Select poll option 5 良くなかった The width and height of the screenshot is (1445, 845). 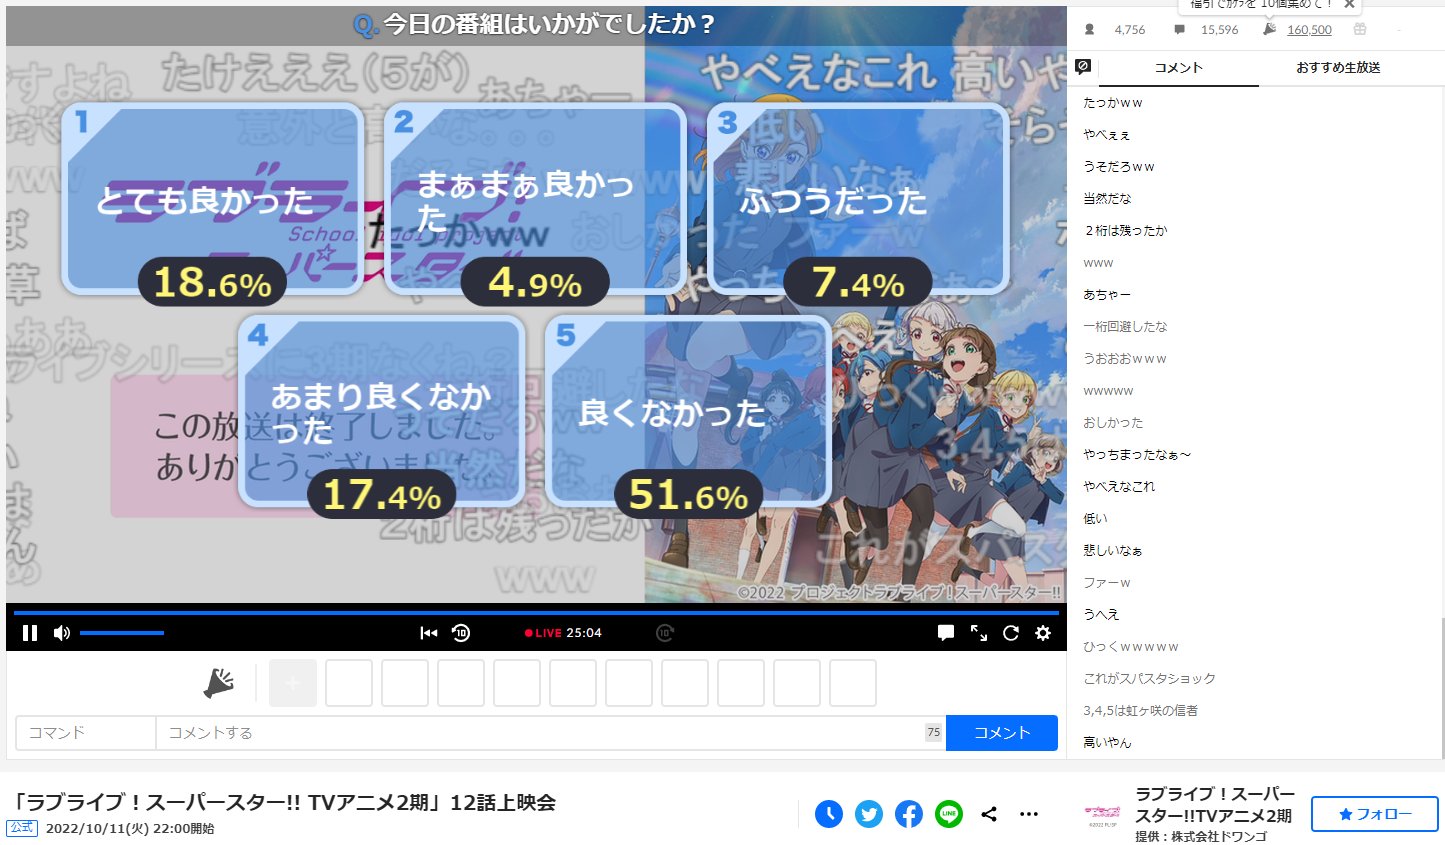point(689,412)
